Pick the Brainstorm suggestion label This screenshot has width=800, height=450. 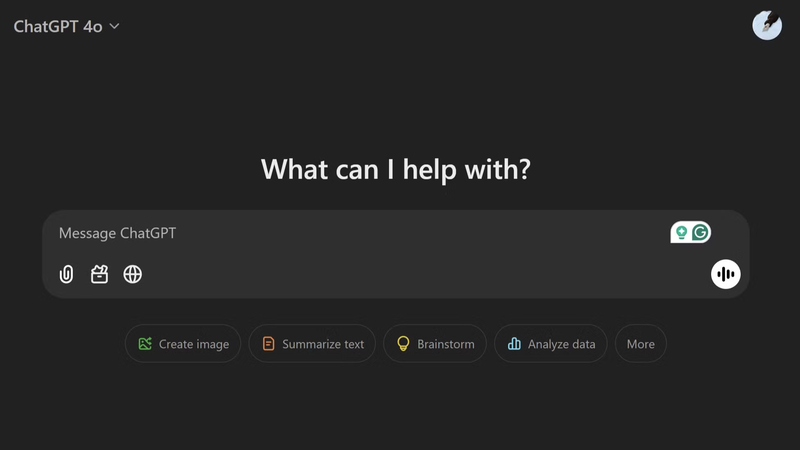click(445, 344)
